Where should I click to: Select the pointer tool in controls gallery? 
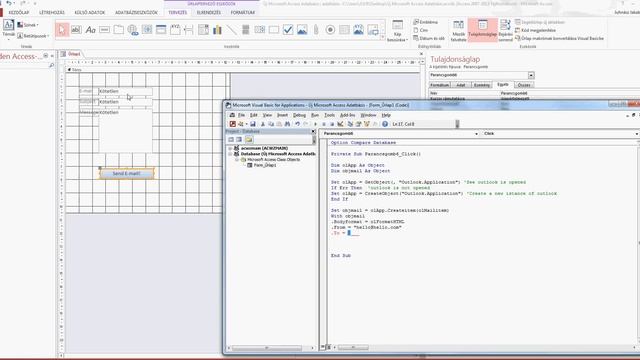pos(62,30)
